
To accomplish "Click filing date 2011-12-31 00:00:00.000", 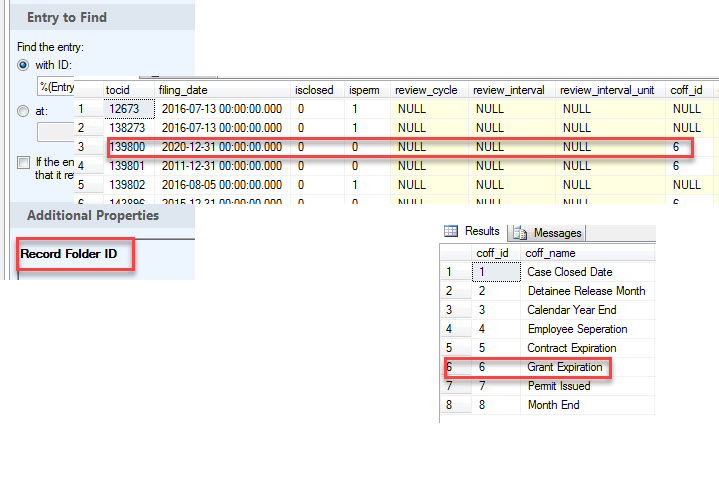I will coord(222,165).
